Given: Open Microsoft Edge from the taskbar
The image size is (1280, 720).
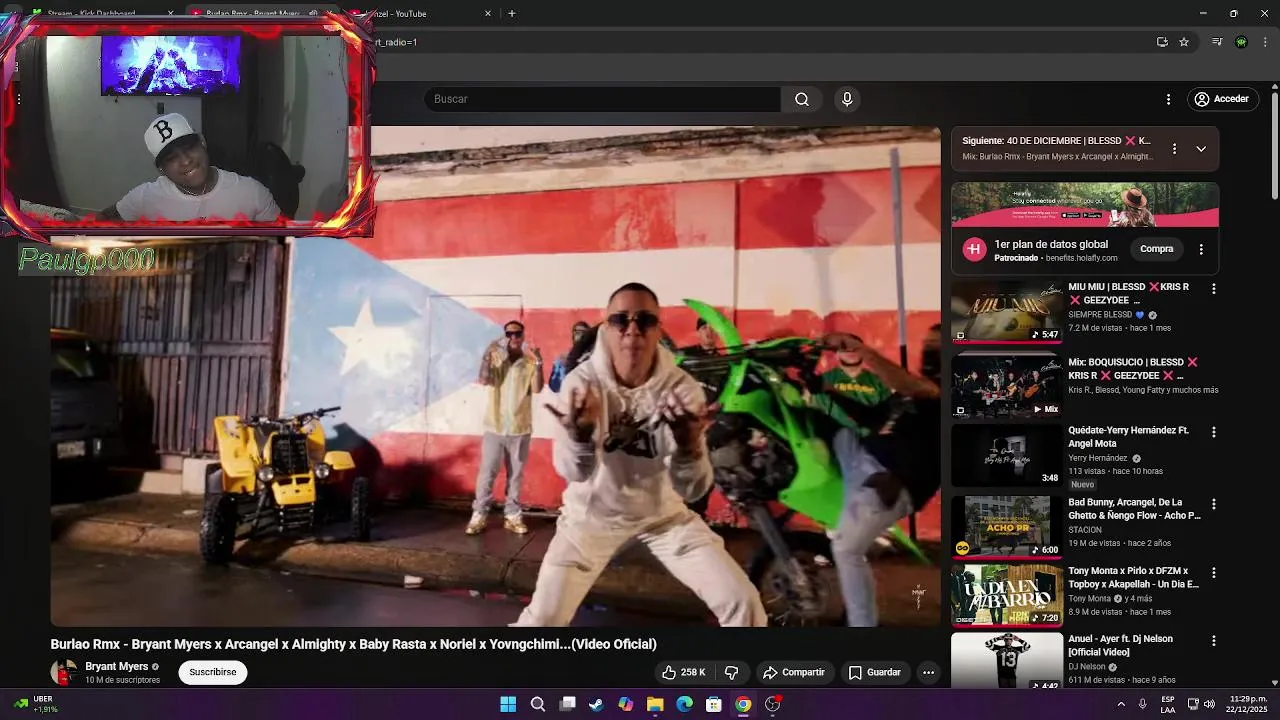Looking at the screenshot, I should point(684,704).
